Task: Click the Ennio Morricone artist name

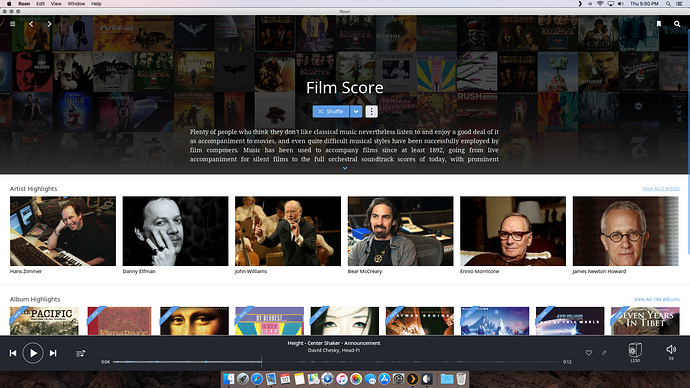Action: pyautogui.click(x=480, y=271)
